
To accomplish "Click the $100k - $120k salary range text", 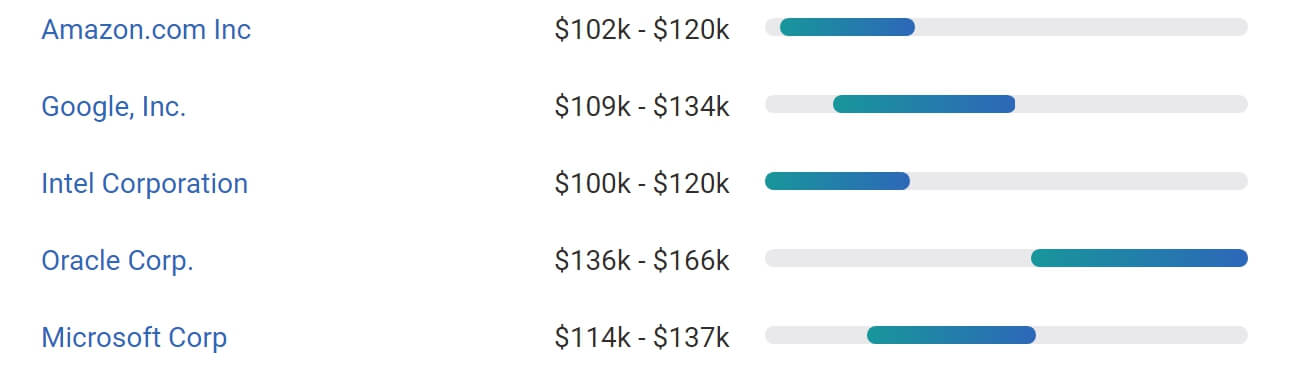I will coord(642,184).
